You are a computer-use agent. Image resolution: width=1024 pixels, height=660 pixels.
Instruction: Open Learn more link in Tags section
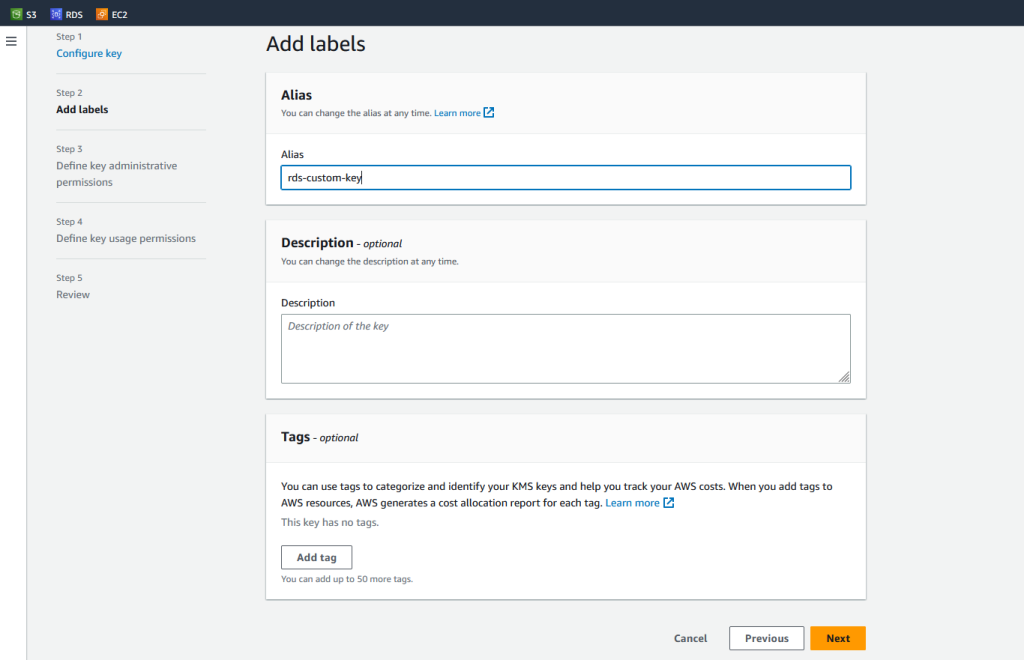(x=632, y=503)
